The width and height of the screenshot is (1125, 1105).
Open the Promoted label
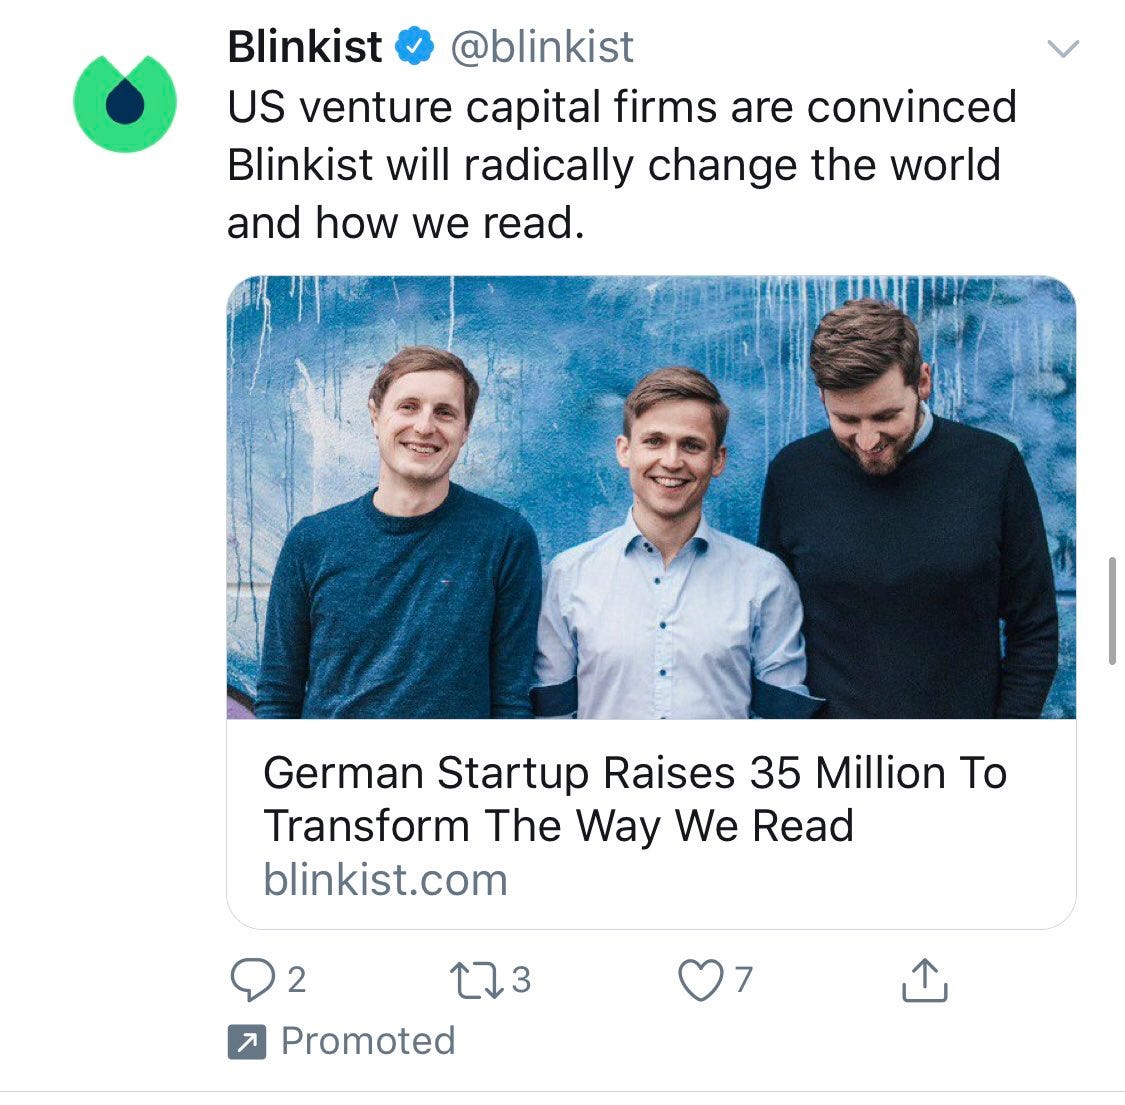click(x=368, y=1041)
